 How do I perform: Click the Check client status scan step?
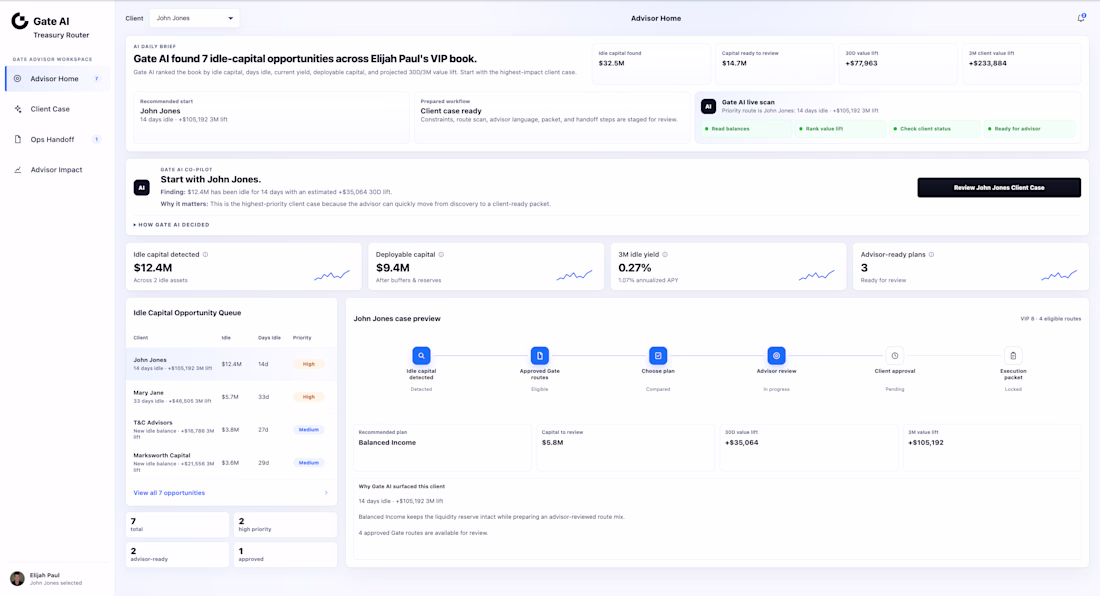(x=934, y=129)
